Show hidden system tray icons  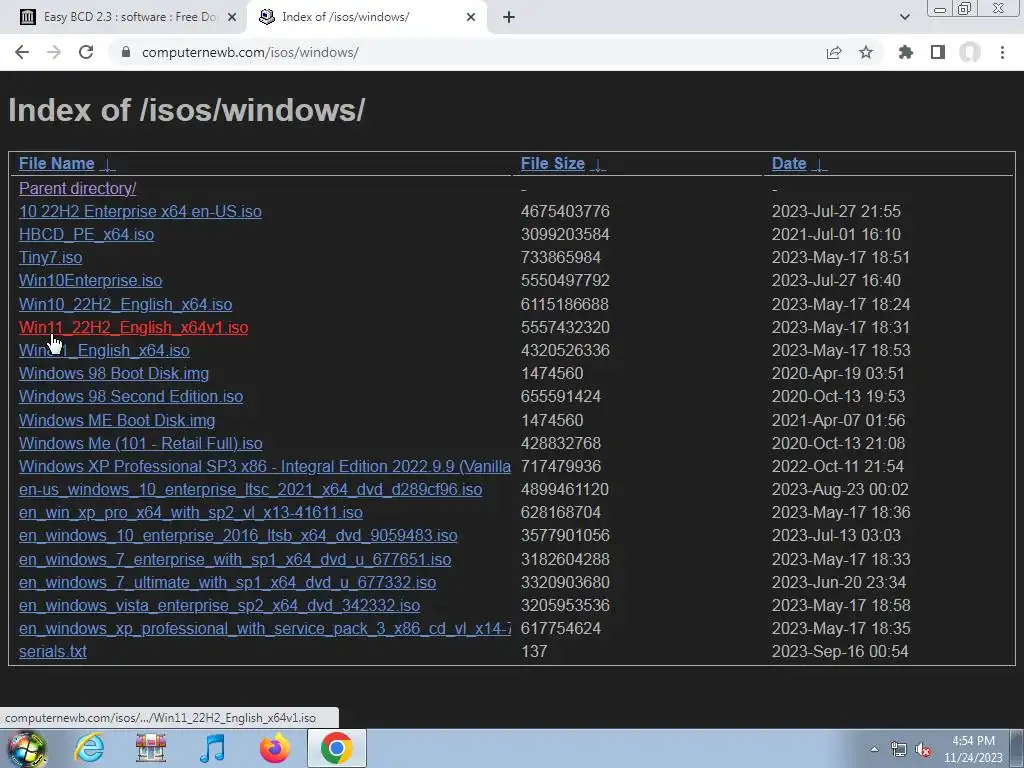(874, 749)
